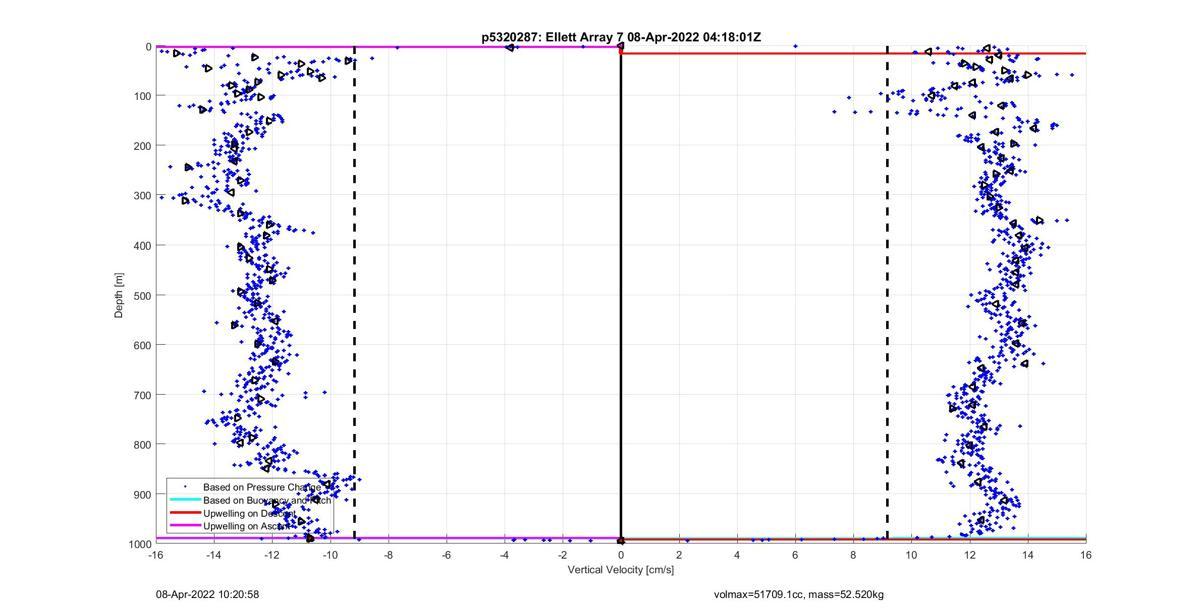
Task: Click legend entry 'Upwelling on Ascent'
Action: [x=247, y=526]
